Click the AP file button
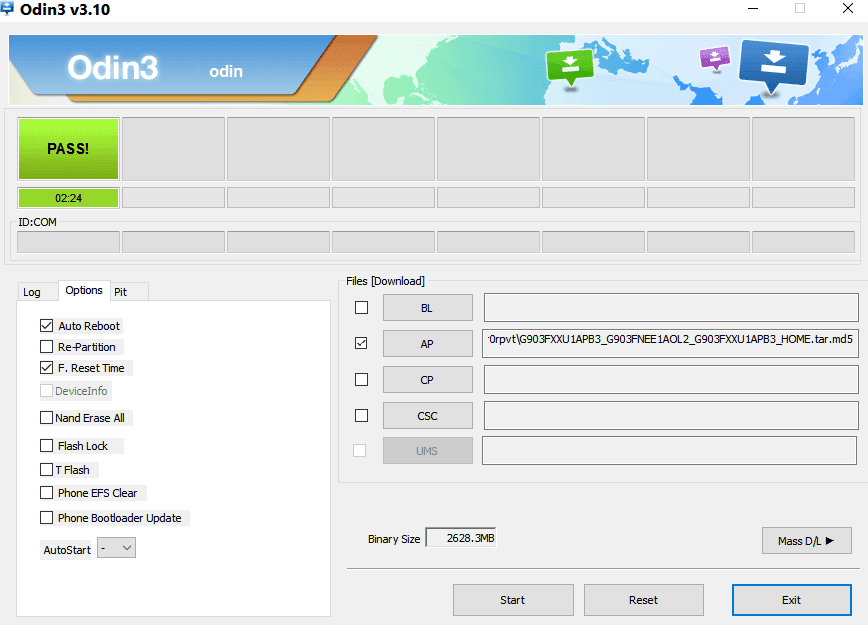The height and width of the screenshot is (625, 868). [x=428, y=344]
